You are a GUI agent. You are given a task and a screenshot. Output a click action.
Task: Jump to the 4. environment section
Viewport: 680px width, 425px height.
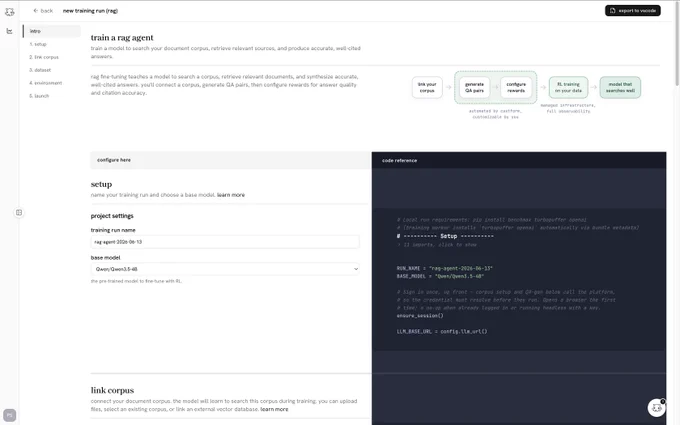click(x=46, y=83)
